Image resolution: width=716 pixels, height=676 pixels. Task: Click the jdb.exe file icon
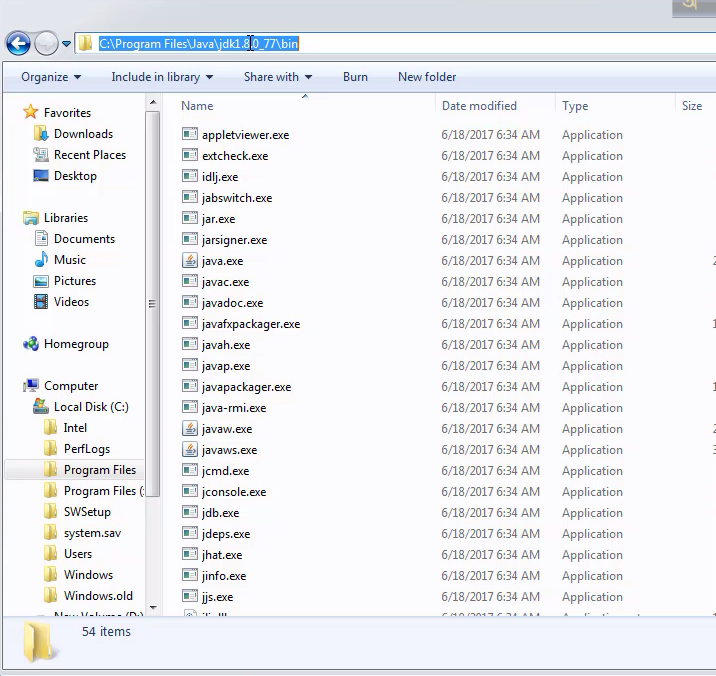[x=190, y=512]
